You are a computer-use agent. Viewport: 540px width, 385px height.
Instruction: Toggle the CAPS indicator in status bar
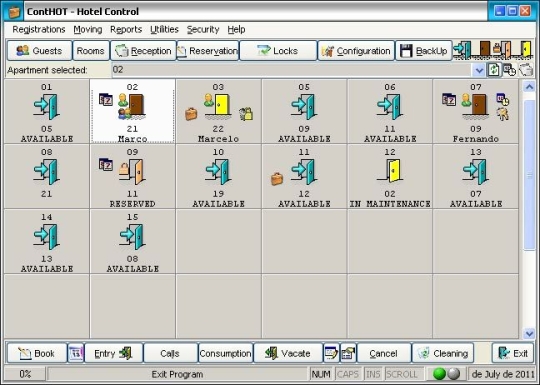[x=348, y=374]
